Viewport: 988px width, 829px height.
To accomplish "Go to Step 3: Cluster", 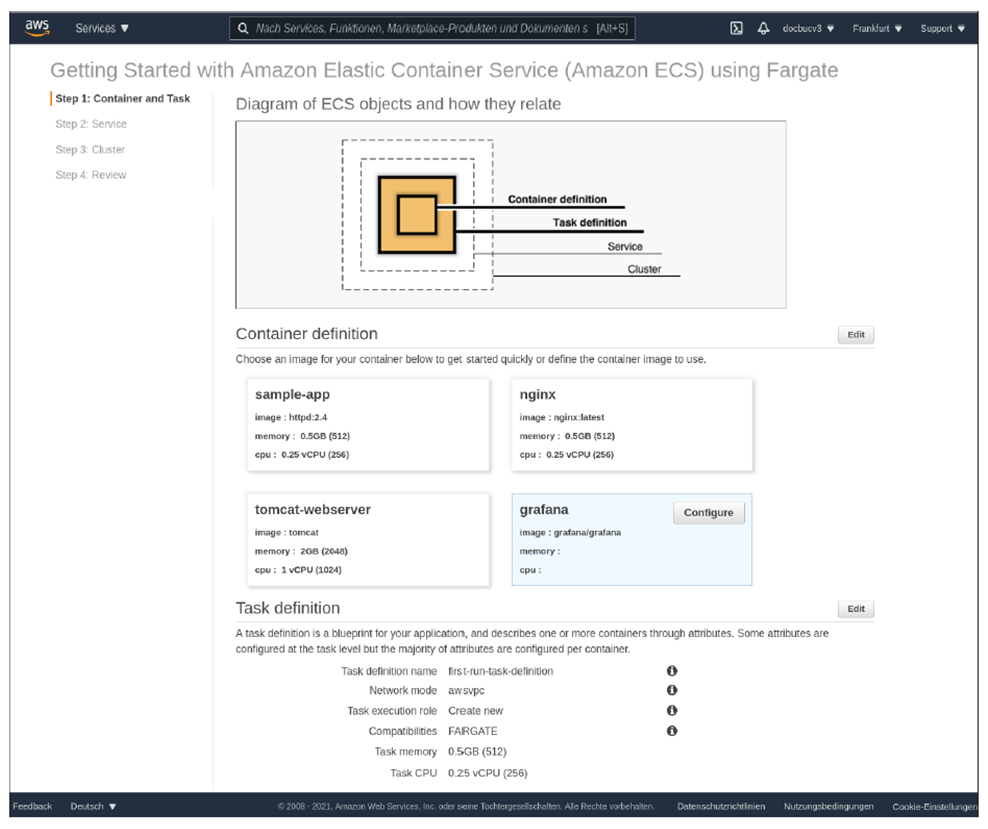I will pos(90,150).
